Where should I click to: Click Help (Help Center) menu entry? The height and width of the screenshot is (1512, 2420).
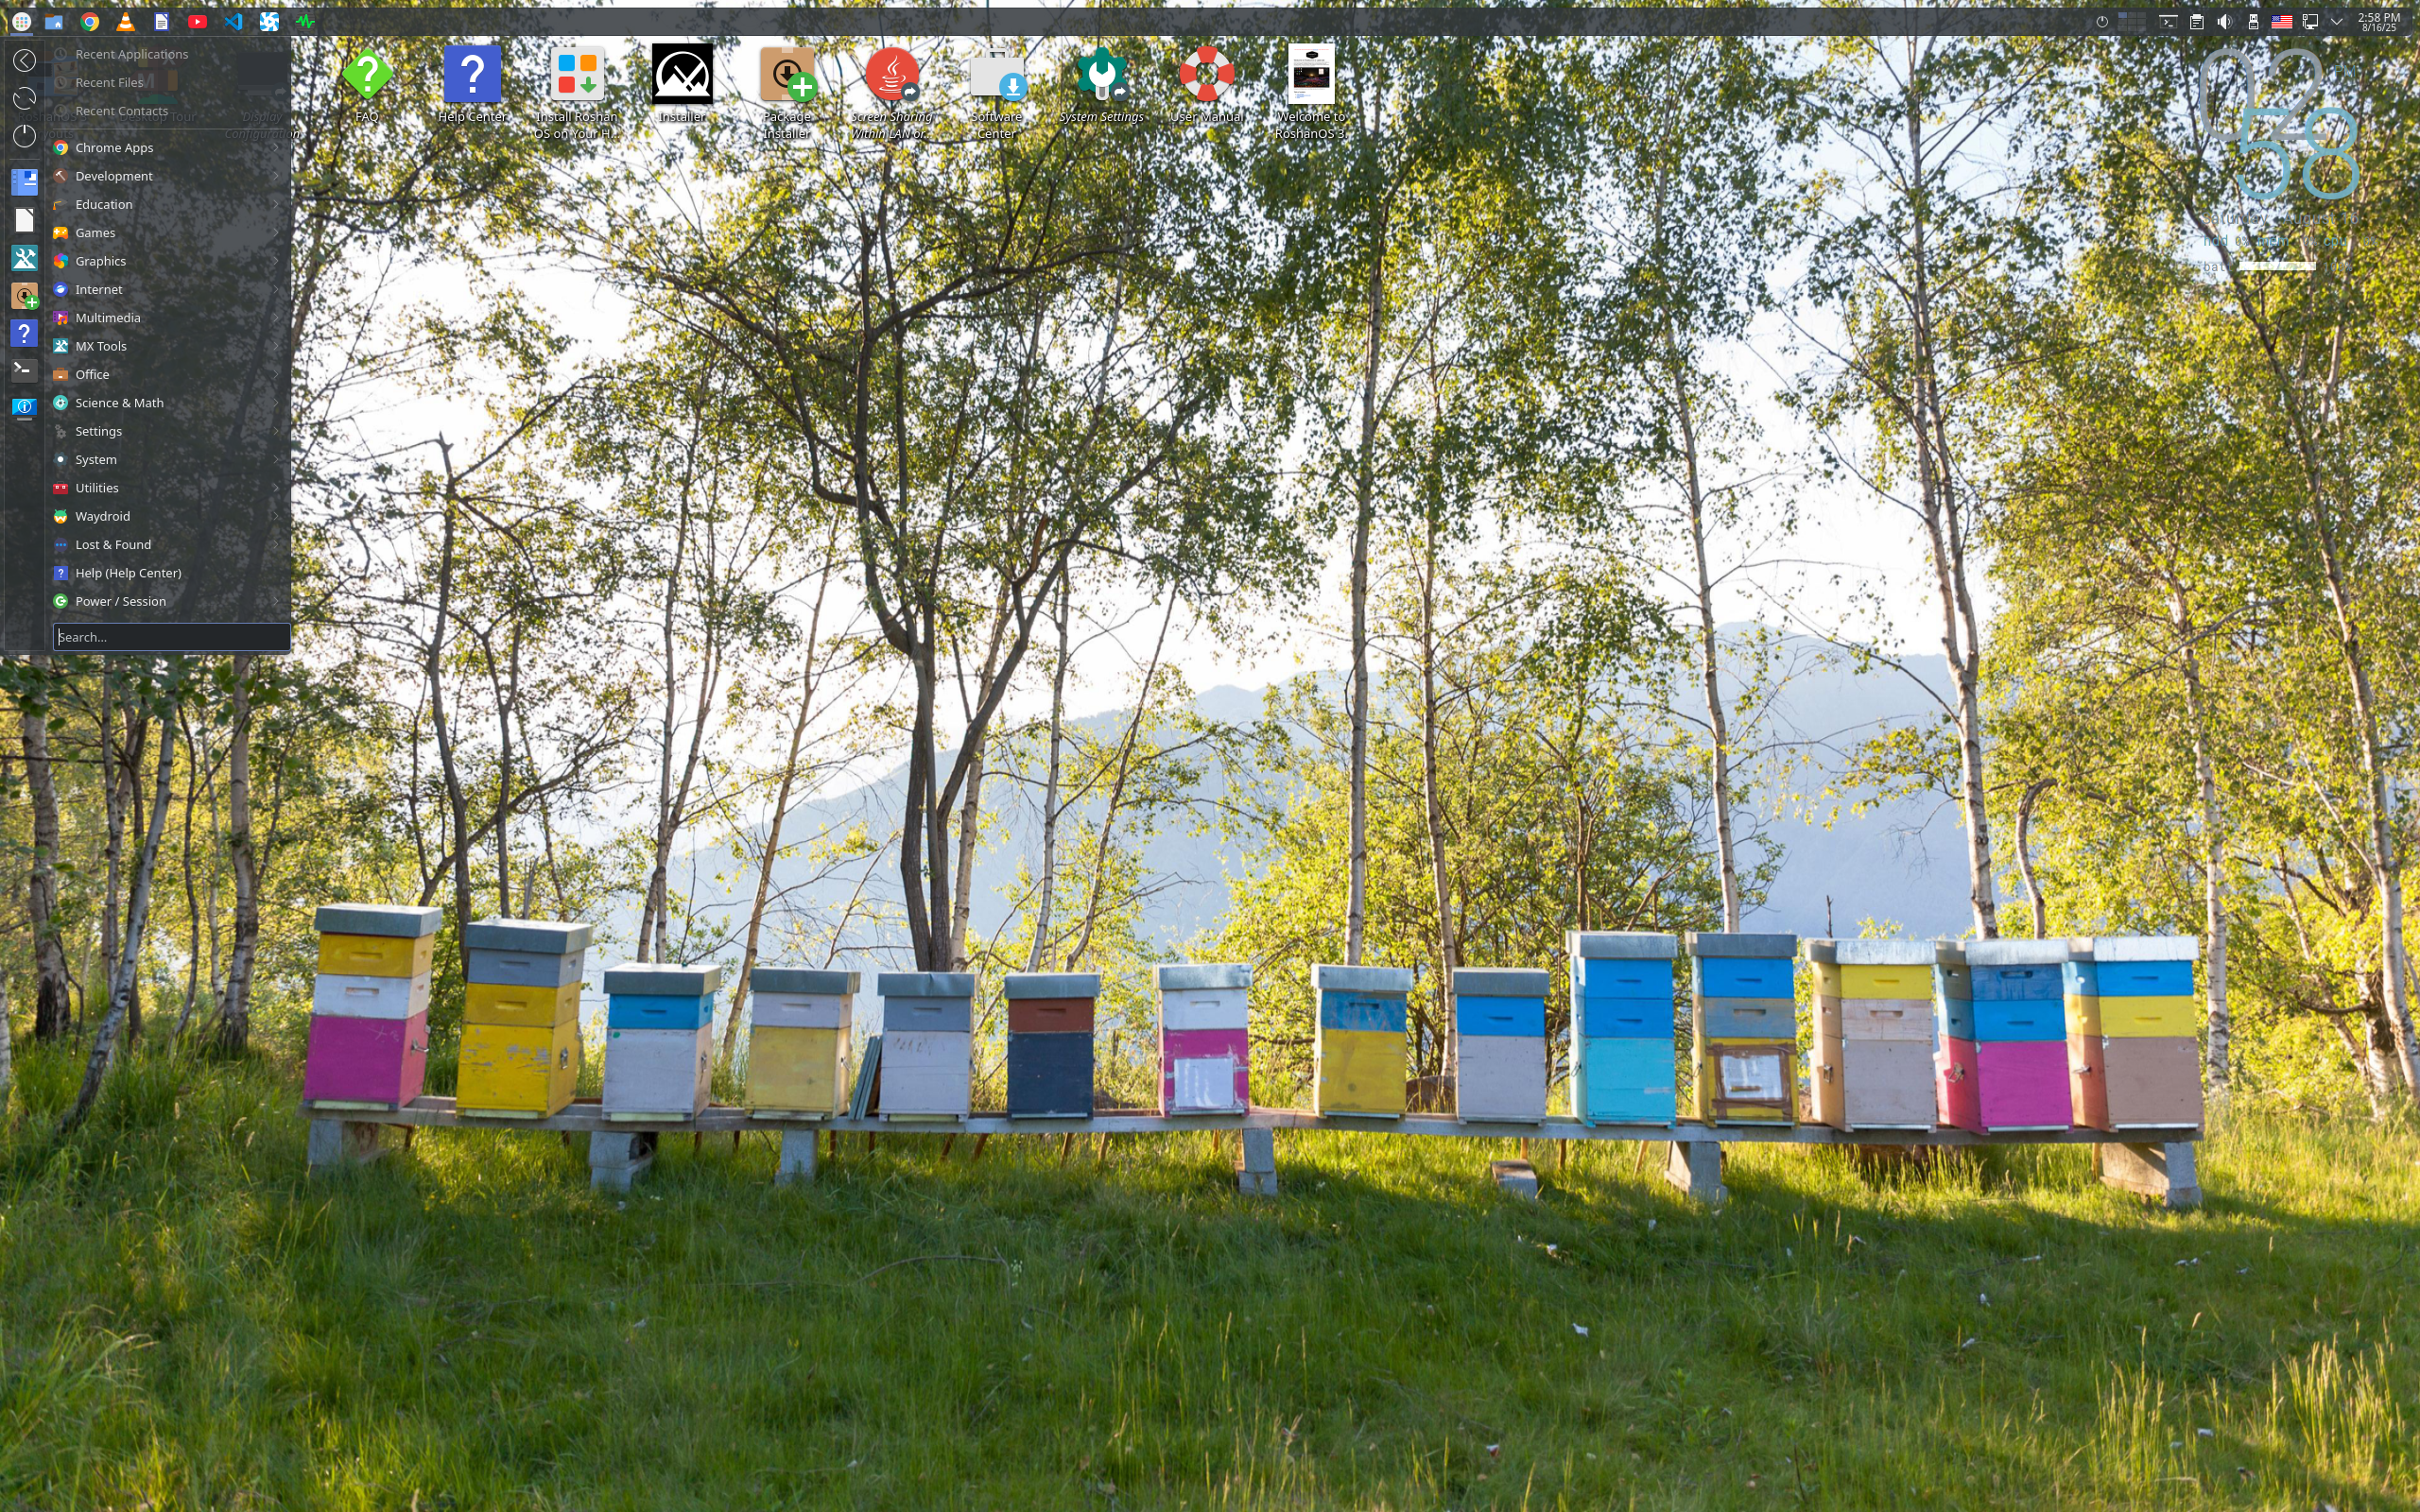(x=169, y=573)
